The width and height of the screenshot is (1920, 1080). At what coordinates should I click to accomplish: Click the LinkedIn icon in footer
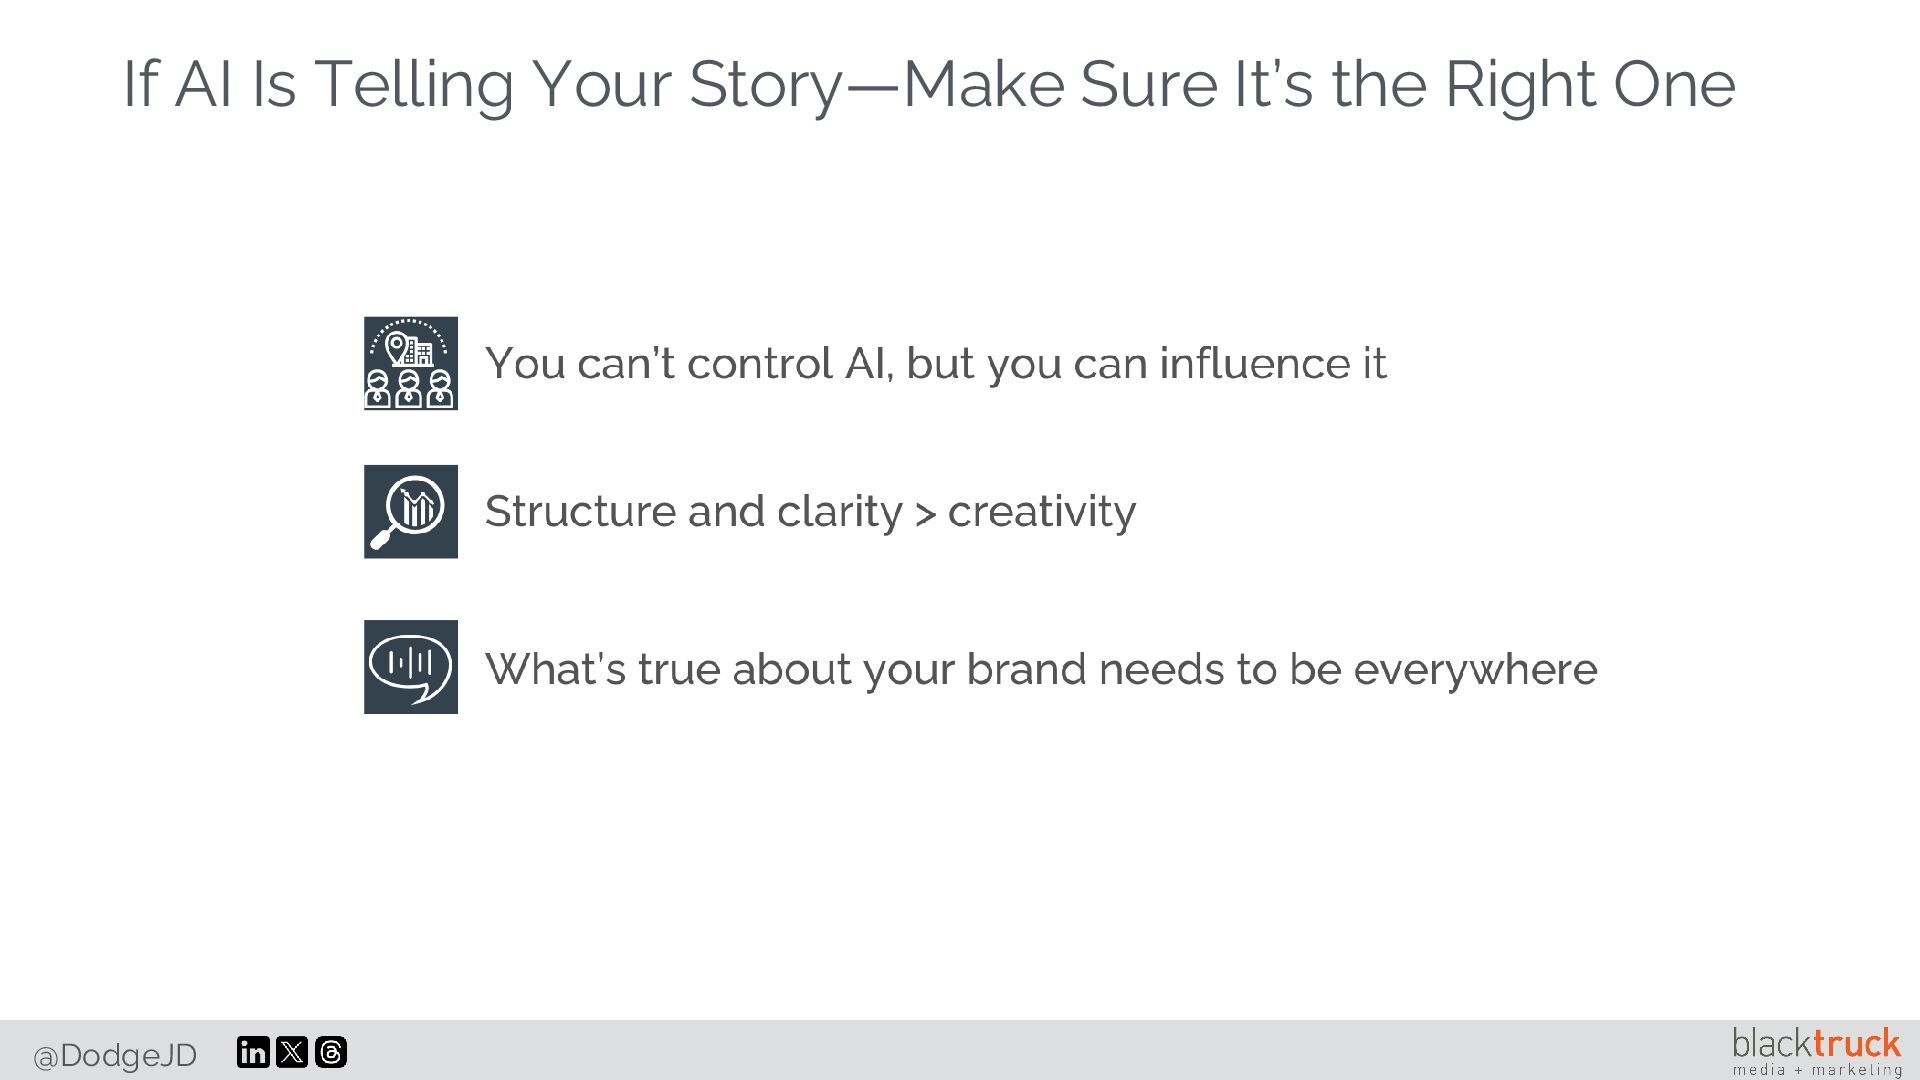(253, 1052)
